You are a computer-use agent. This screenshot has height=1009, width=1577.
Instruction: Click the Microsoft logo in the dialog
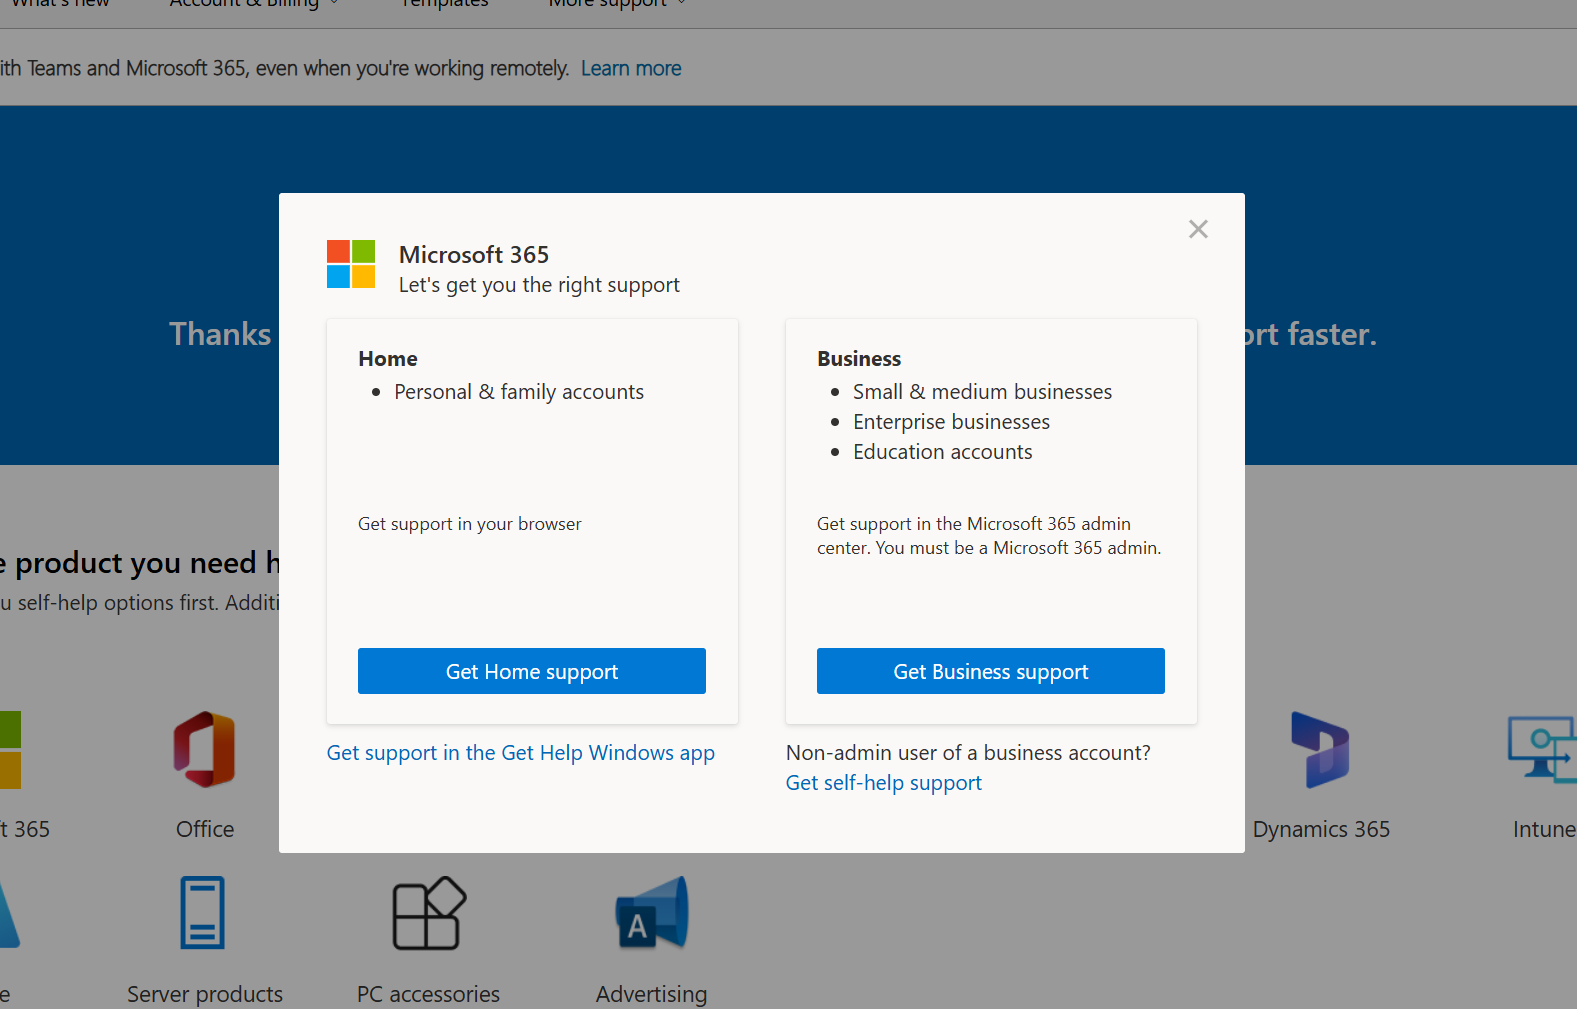(x=351, y=264)
